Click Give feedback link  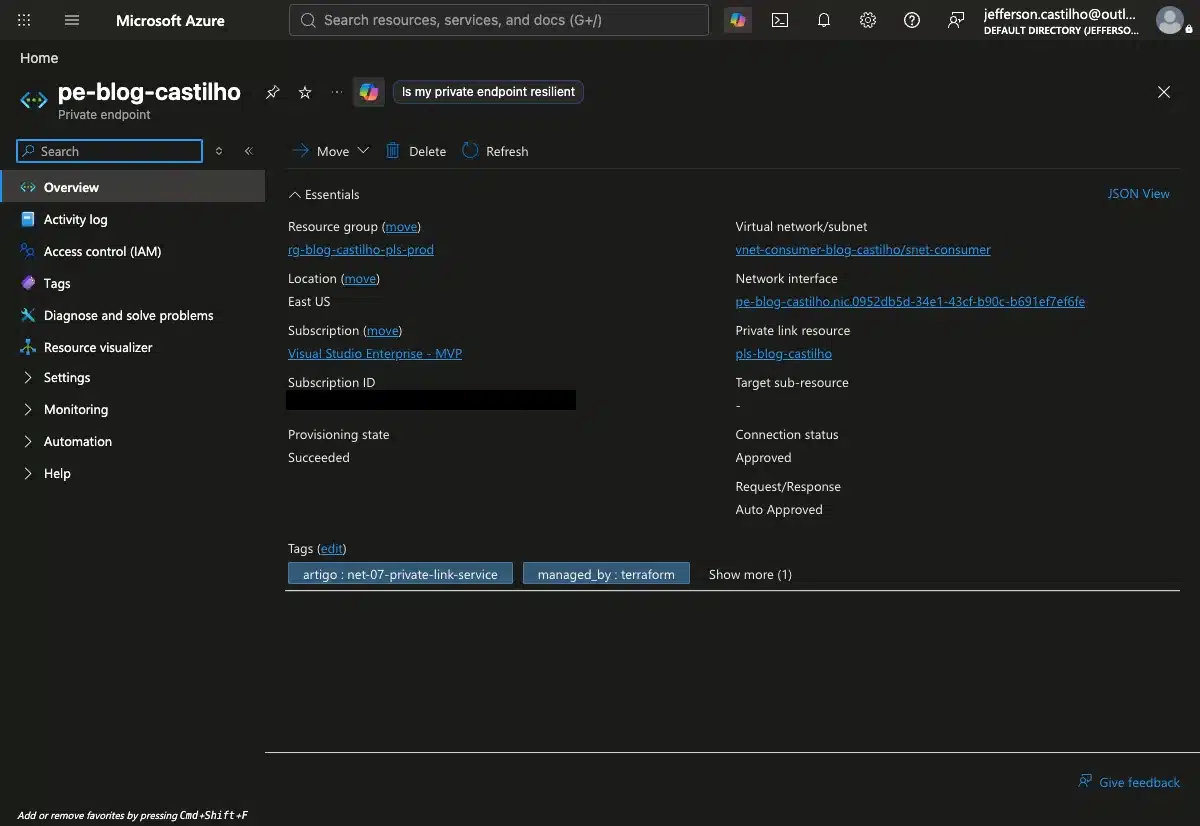click(1139, 783)
